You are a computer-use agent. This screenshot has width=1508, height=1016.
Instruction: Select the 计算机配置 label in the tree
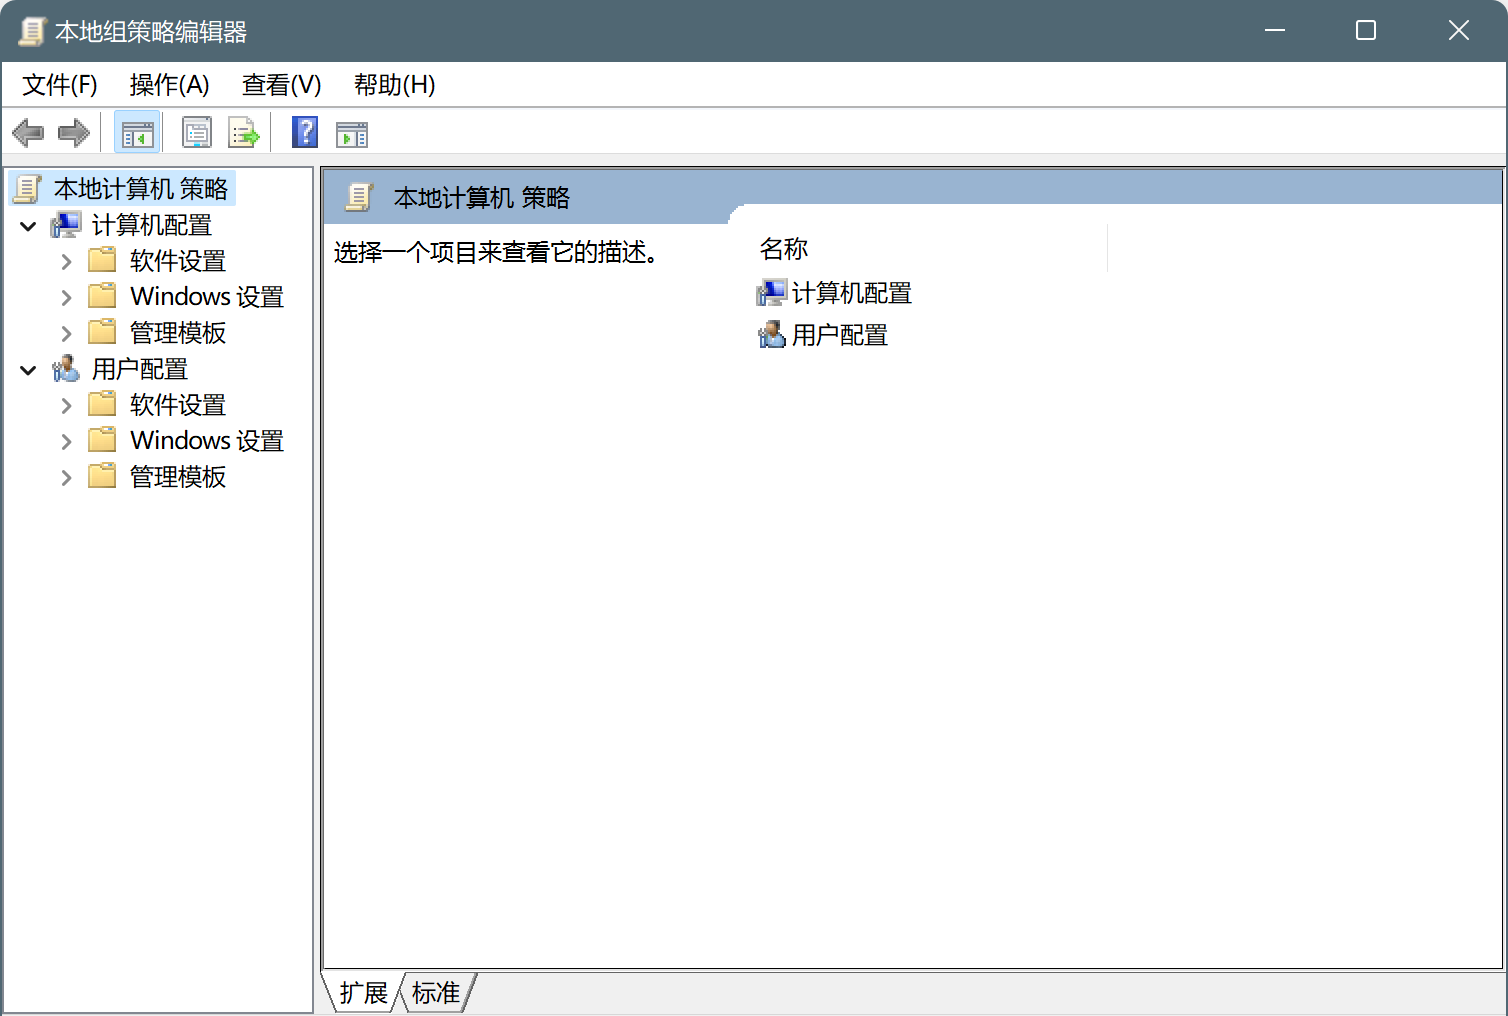(152, 225)
